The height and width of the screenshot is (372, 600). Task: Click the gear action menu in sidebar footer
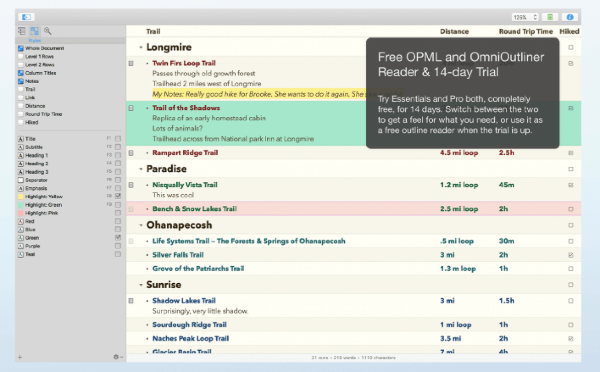point(118,357)
